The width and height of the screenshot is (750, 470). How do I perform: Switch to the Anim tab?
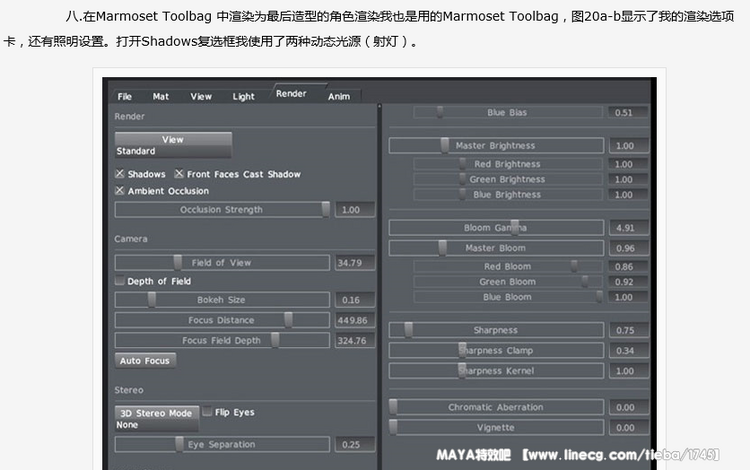[x=339, y=97]
